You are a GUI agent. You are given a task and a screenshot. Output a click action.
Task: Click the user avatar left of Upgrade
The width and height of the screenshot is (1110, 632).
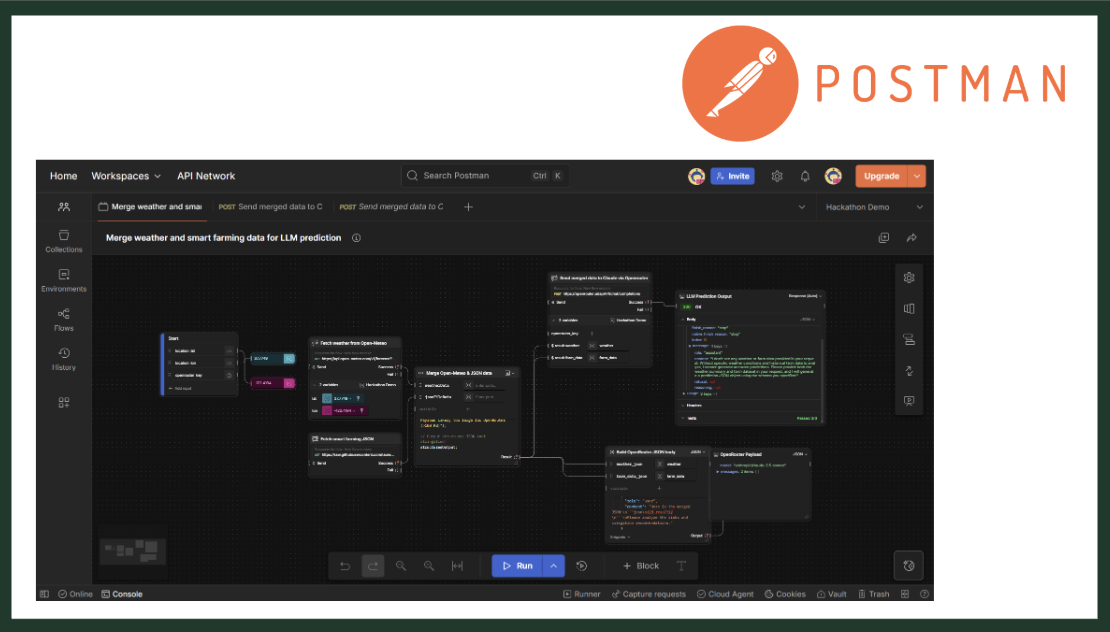tap(833, 176)
